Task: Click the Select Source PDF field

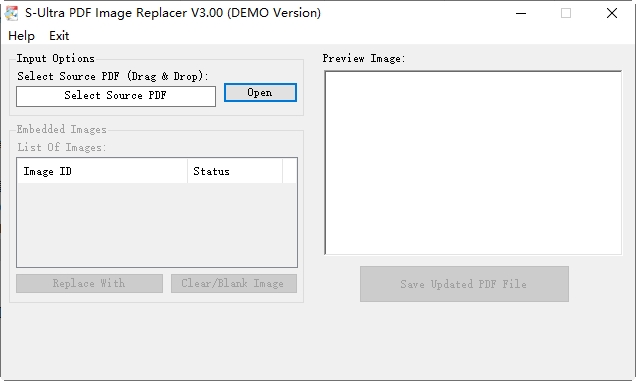Action: (x=116, y=96)
